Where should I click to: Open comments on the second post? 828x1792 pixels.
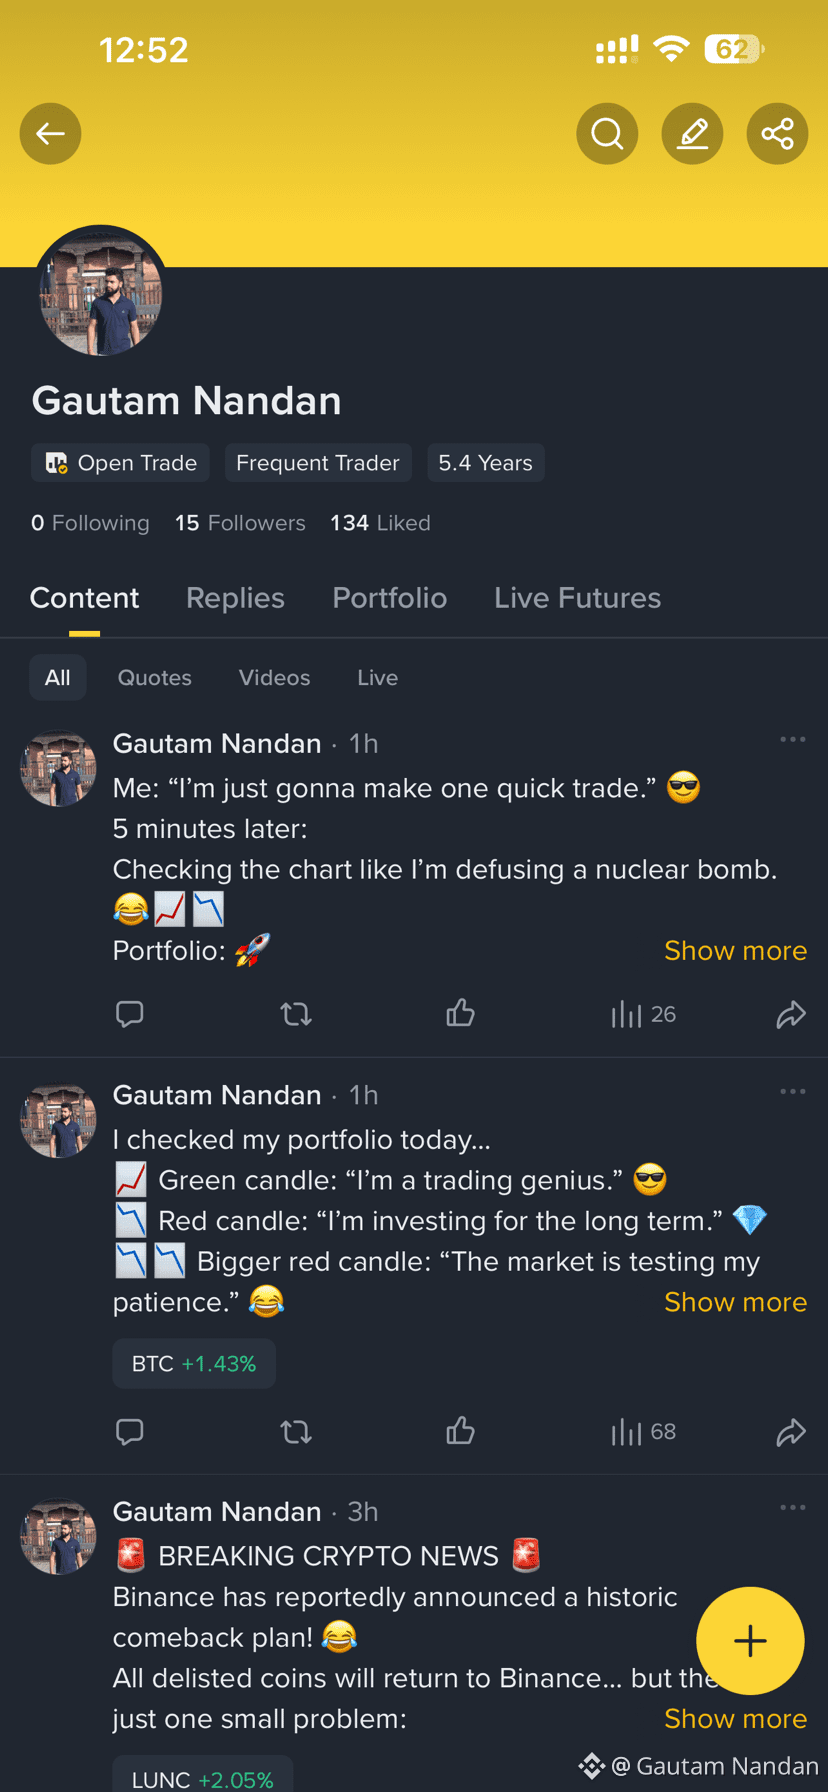(130, 1432)
